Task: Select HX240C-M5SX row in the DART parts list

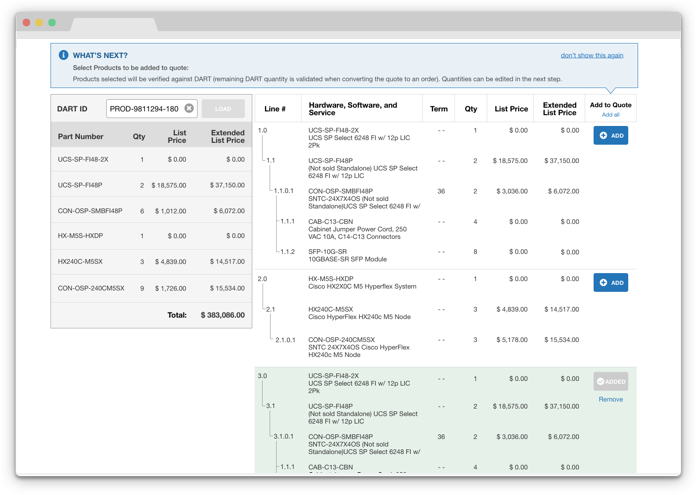Action: pyautogui.click(x=80, y=262)
